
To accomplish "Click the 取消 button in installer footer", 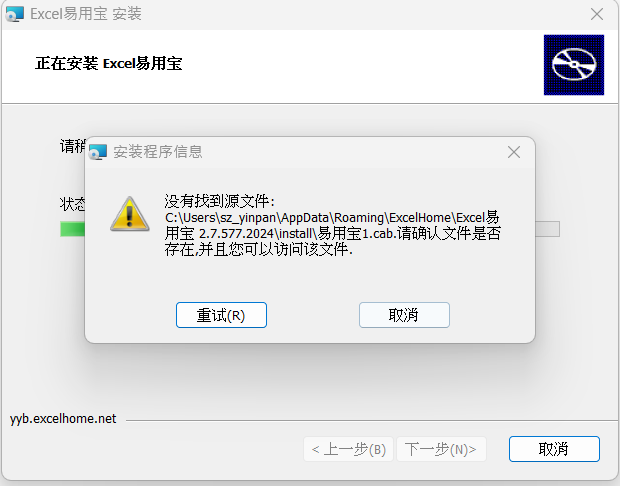I will coord(554,449).
